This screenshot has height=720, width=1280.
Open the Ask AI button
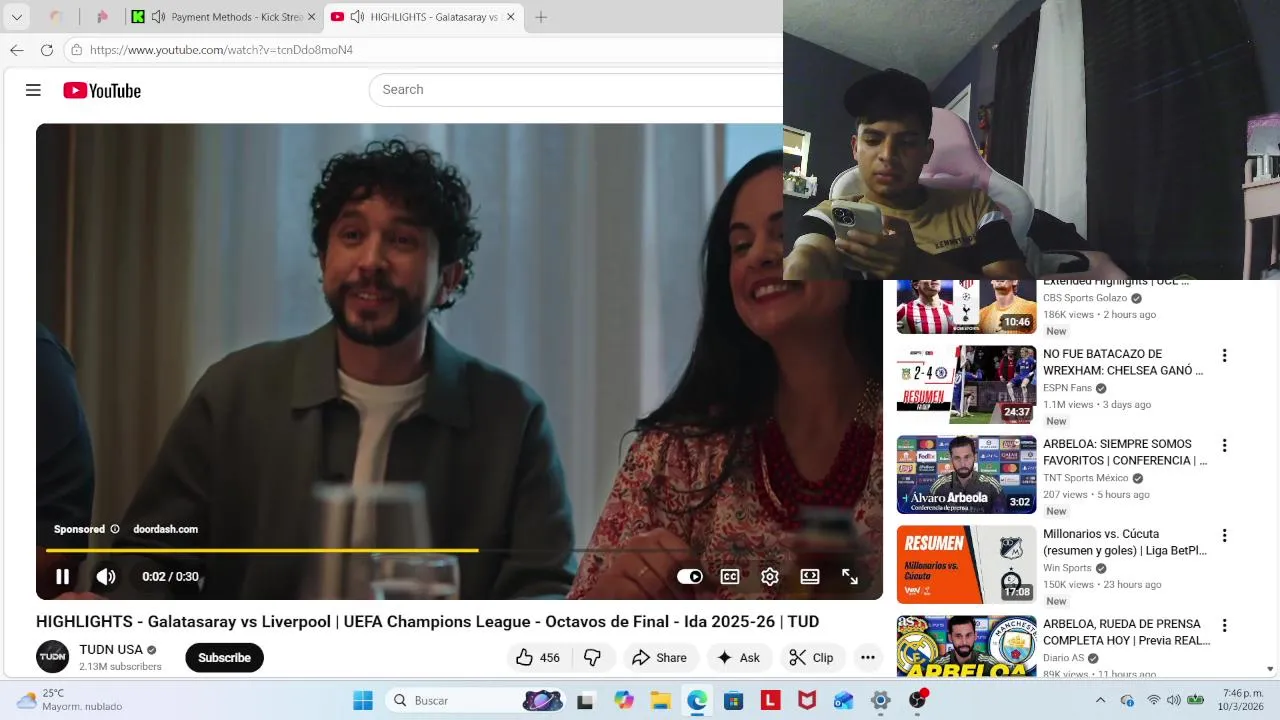739,657
